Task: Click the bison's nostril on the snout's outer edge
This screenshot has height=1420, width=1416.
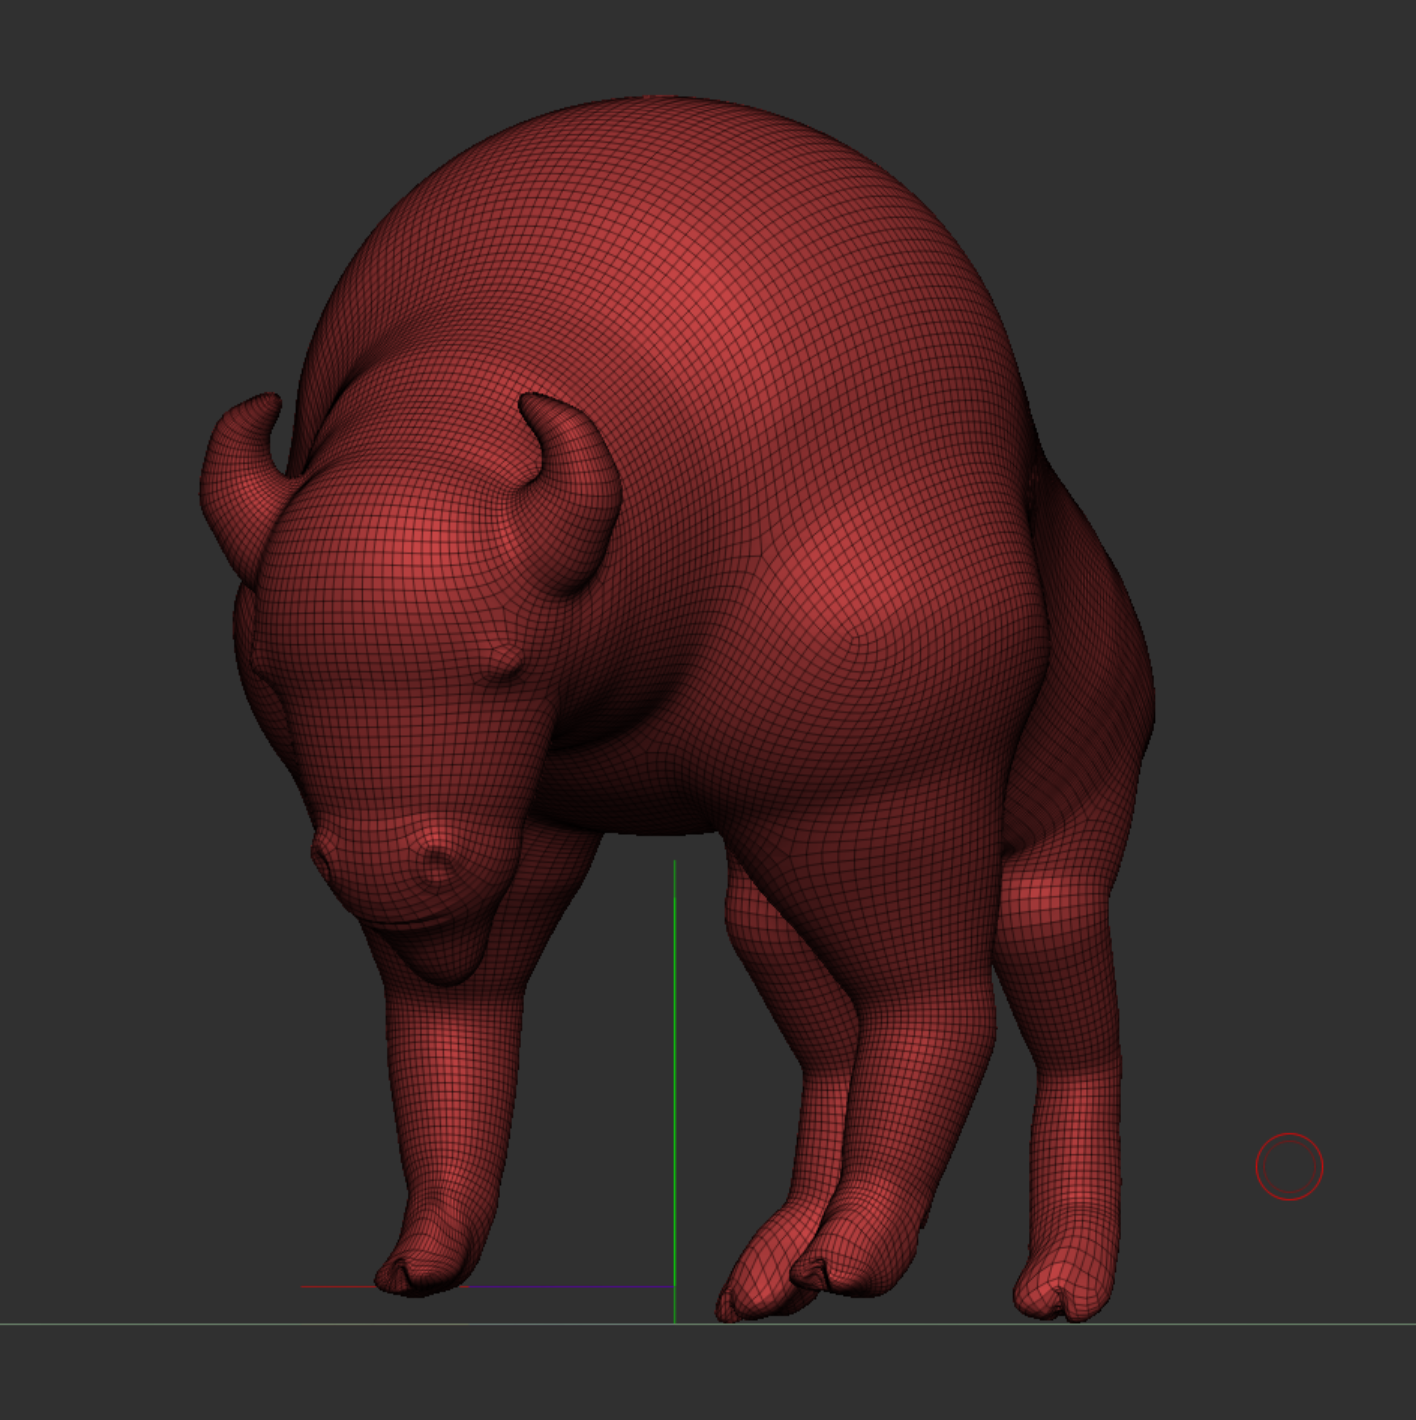Action: 324,856
